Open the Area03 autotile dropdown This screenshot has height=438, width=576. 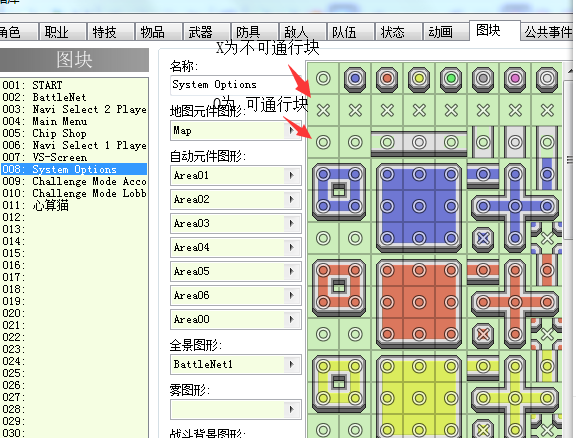point(292,223)
